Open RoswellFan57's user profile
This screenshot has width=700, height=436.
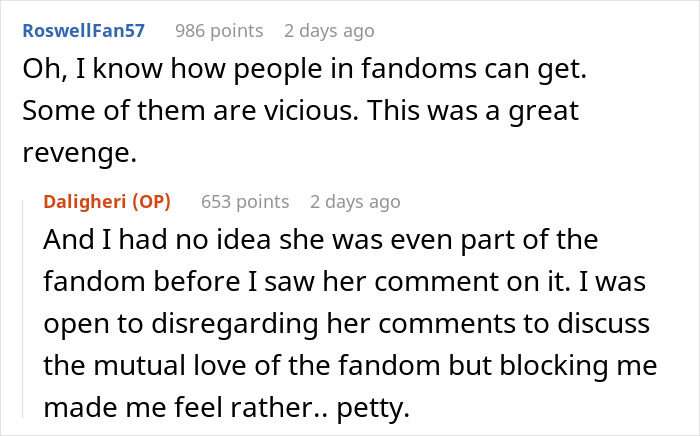click(83, 30)
